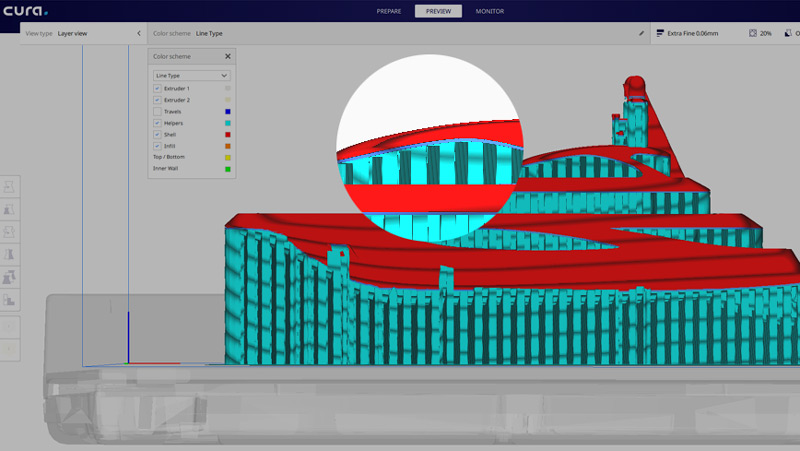Click the 20% infill icon
Image resolution: width=800 pixels, height=451 pixels.
coord(752,33)
